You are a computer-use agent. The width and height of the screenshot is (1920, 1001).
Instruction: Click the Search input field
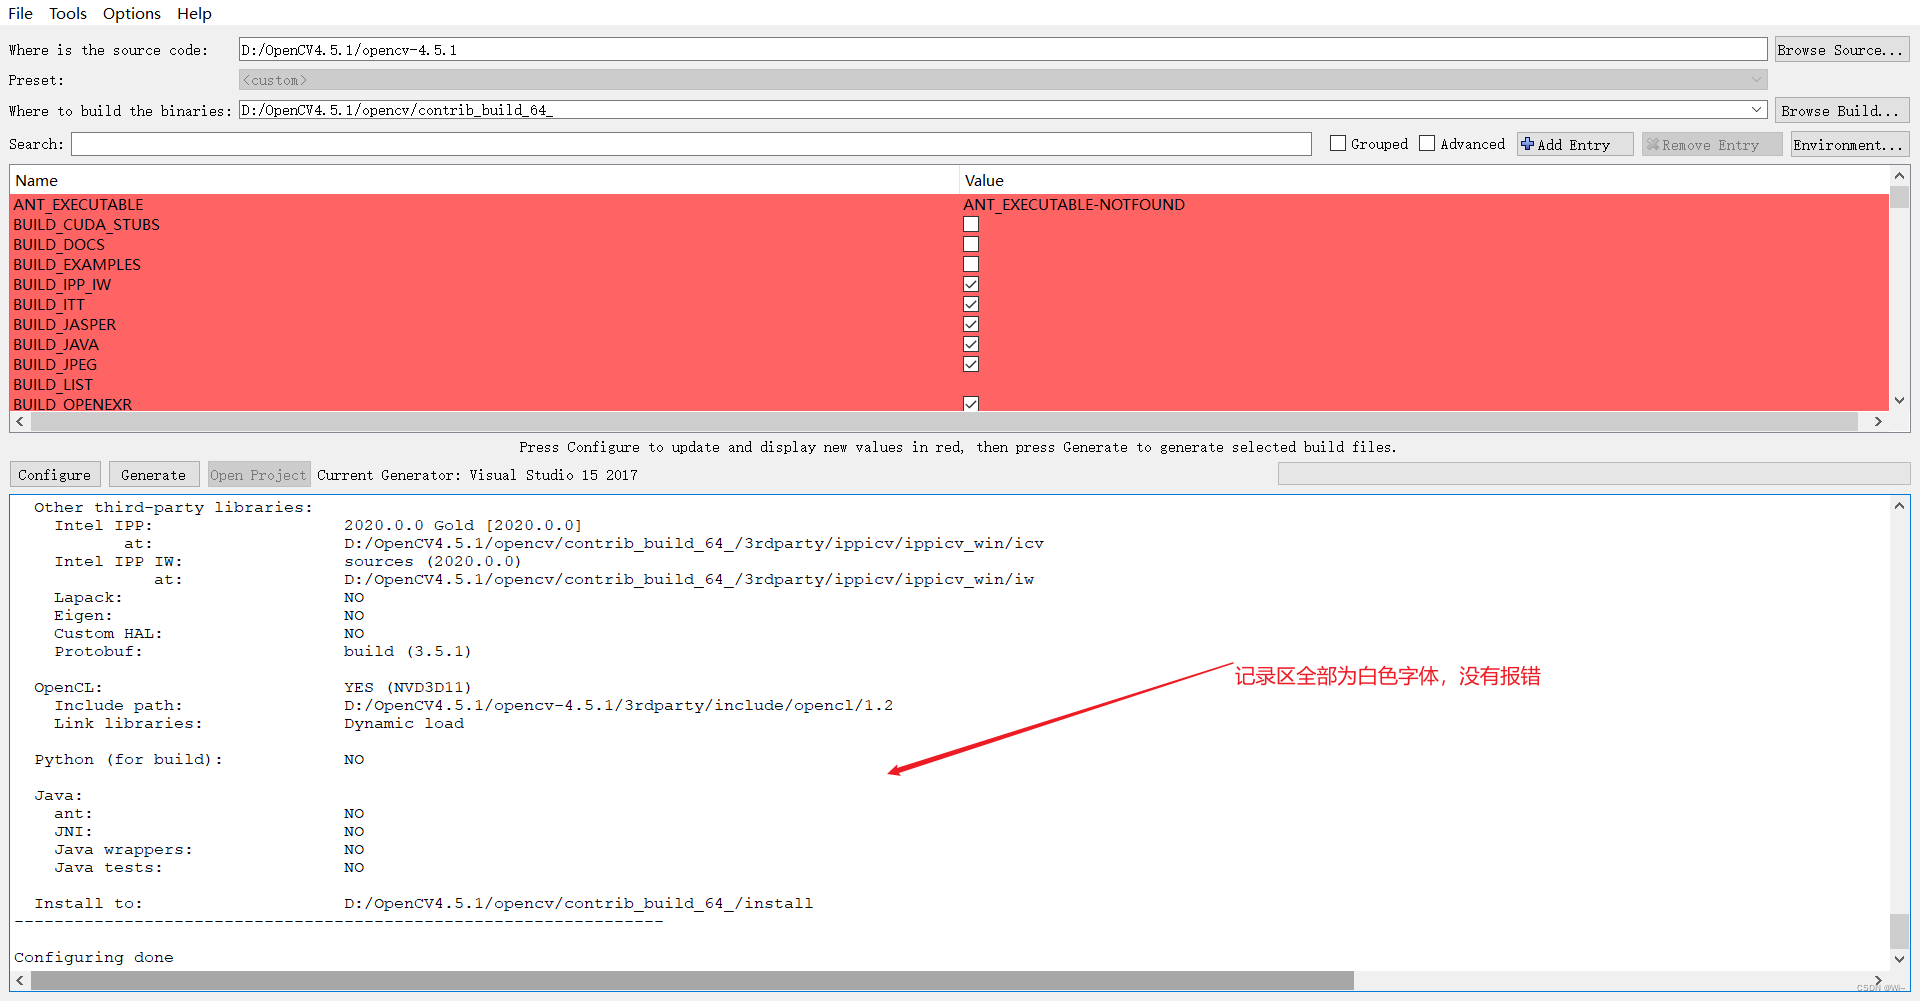(691, 144)
